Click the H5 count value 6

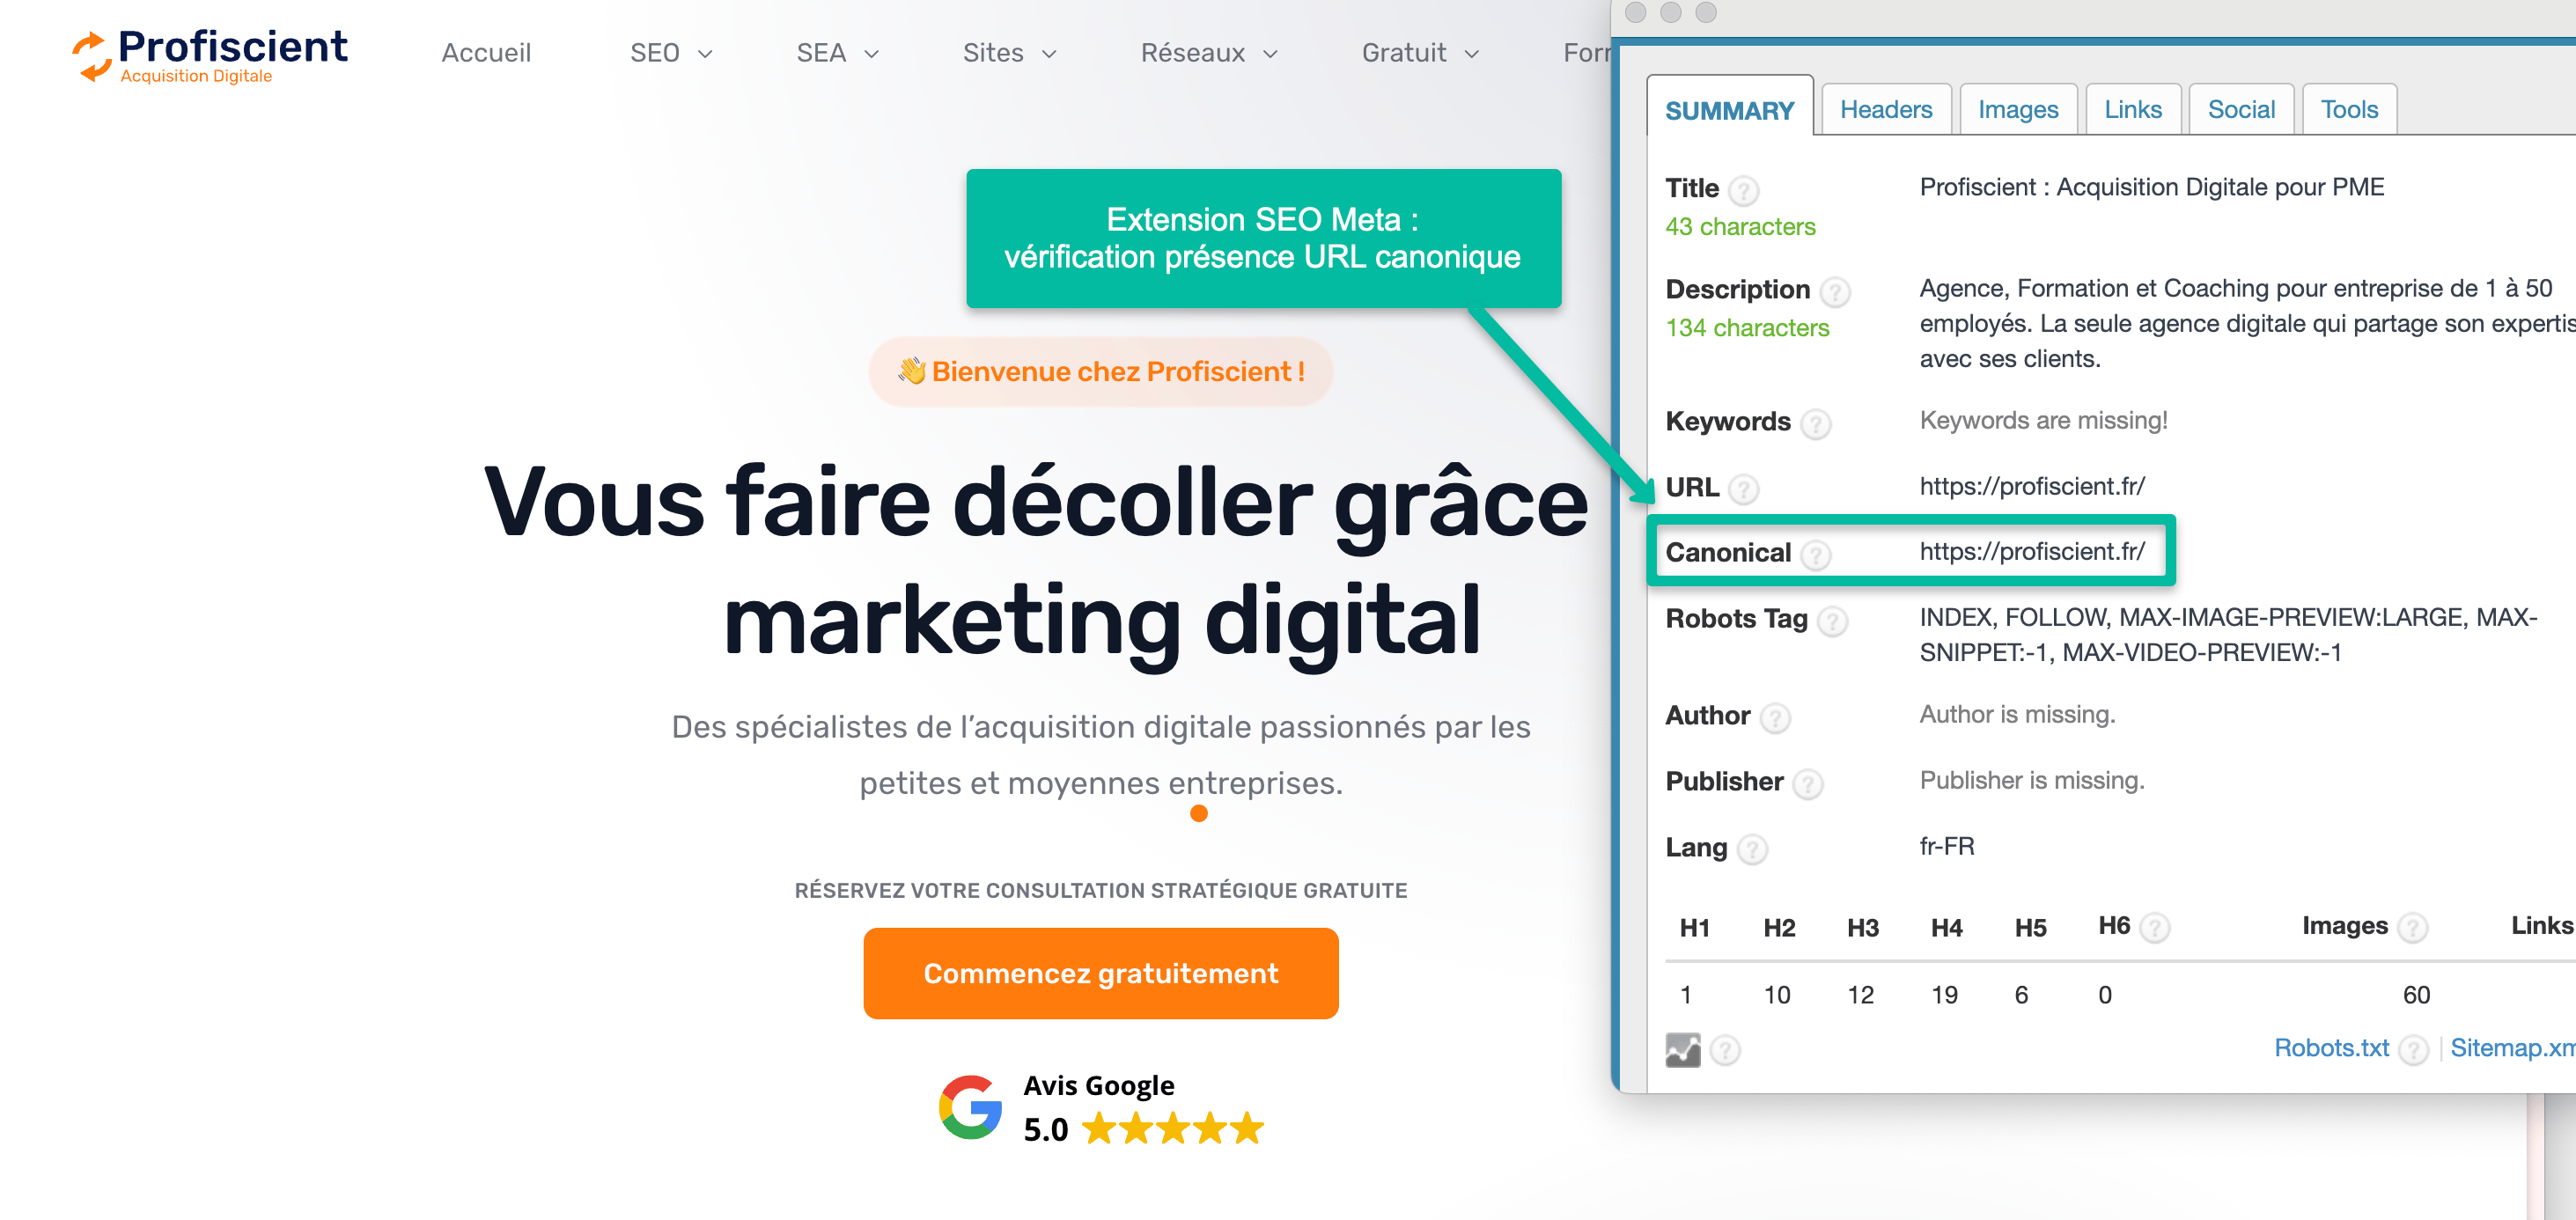(2021, 995)
